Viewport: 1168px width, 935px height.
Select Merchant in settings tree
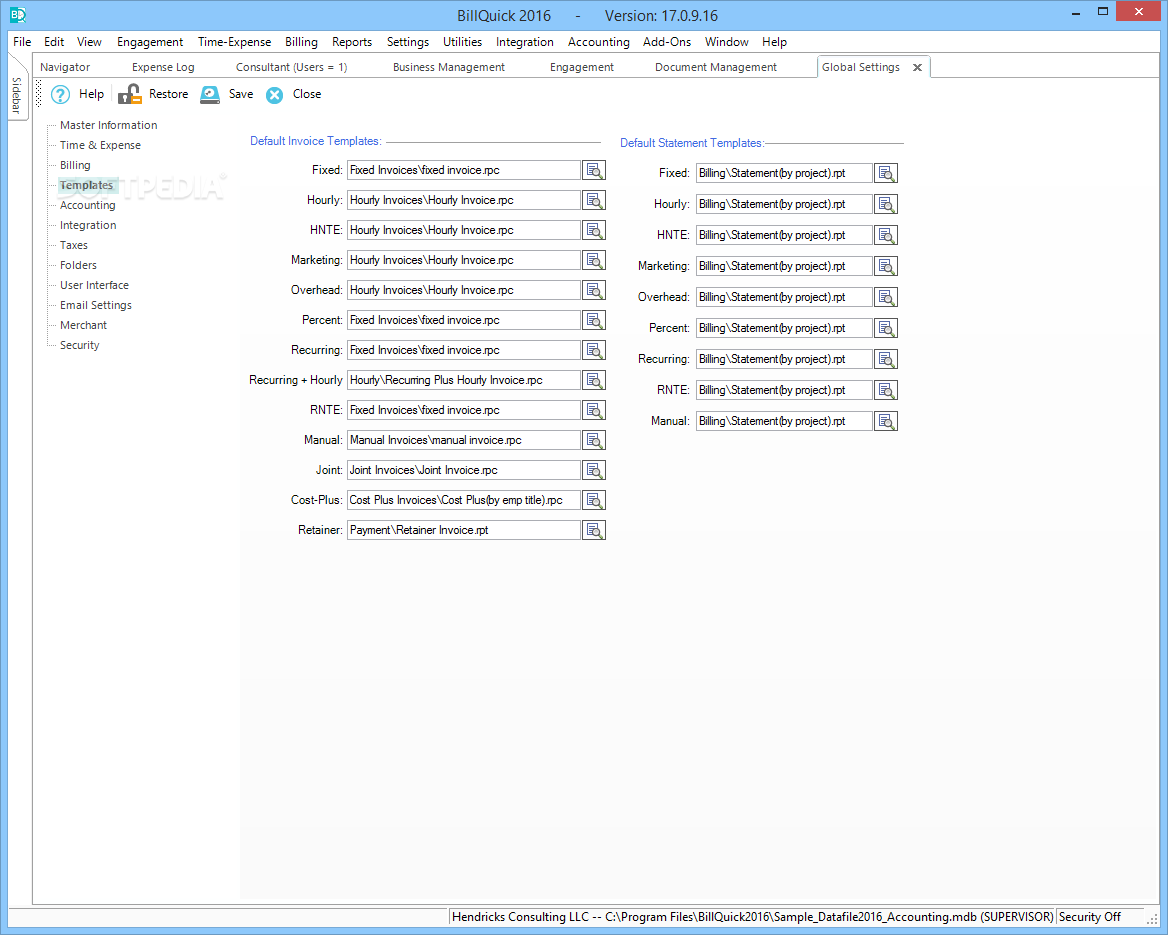coord(83,326)
